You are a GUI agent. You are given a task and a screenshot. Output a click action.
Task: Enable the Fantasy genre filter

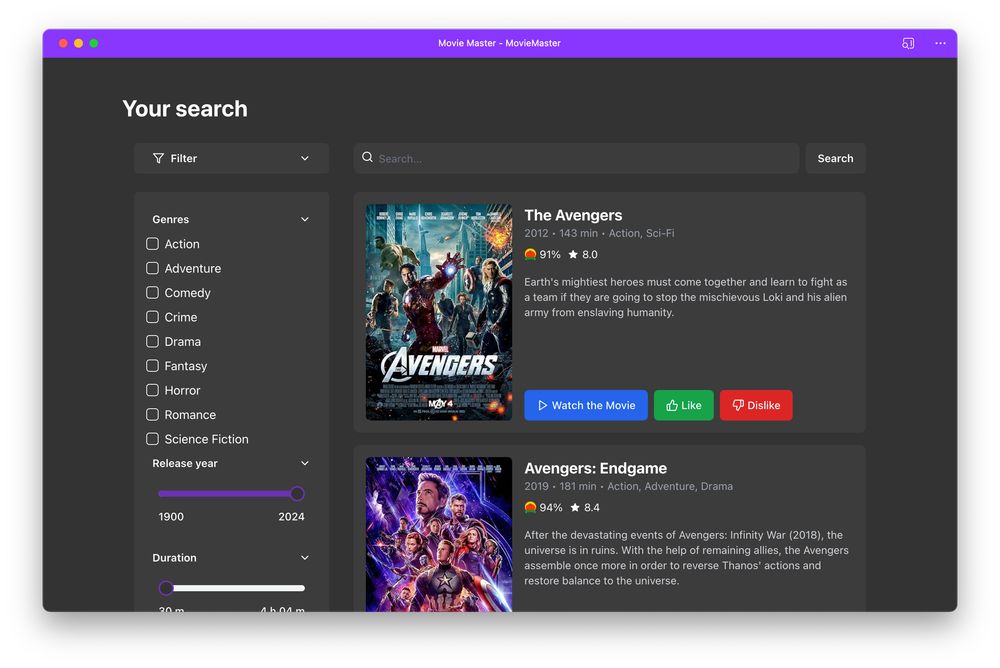[152, 366]
